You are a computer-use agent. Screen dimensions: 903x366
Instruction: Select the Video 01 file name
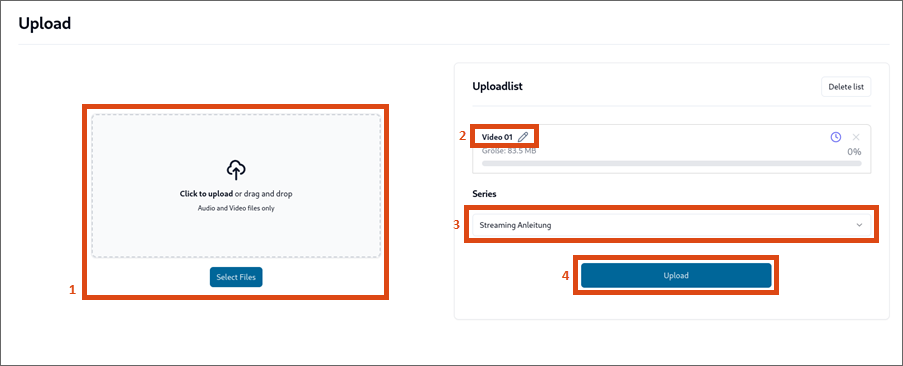(497, 137)
